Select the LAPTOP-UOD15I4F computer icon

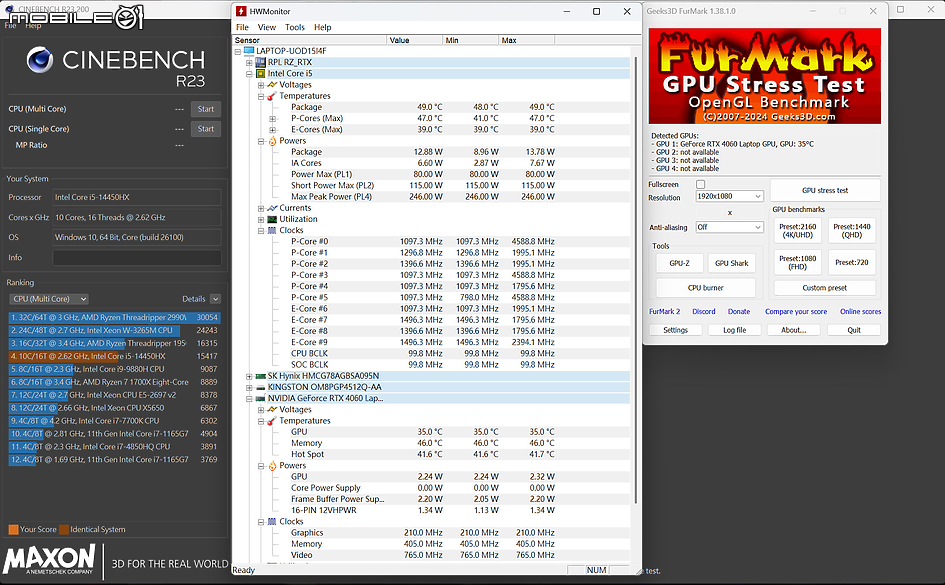point(249,51)
